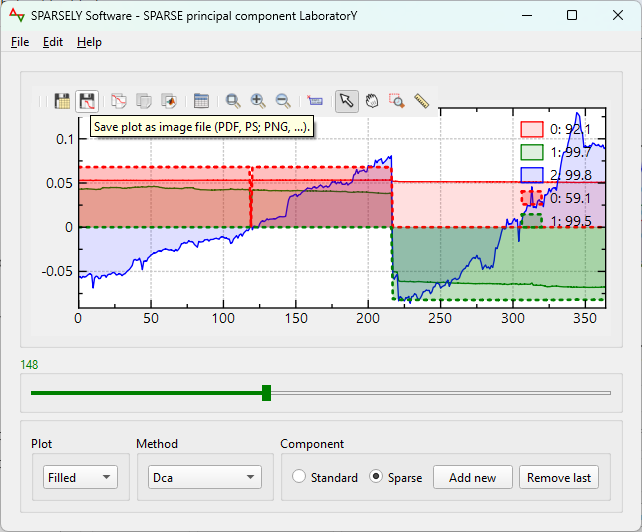Viewport: 642px width, 532px height.
Task: Select the Standard component radio button
Action: [299, 477]
